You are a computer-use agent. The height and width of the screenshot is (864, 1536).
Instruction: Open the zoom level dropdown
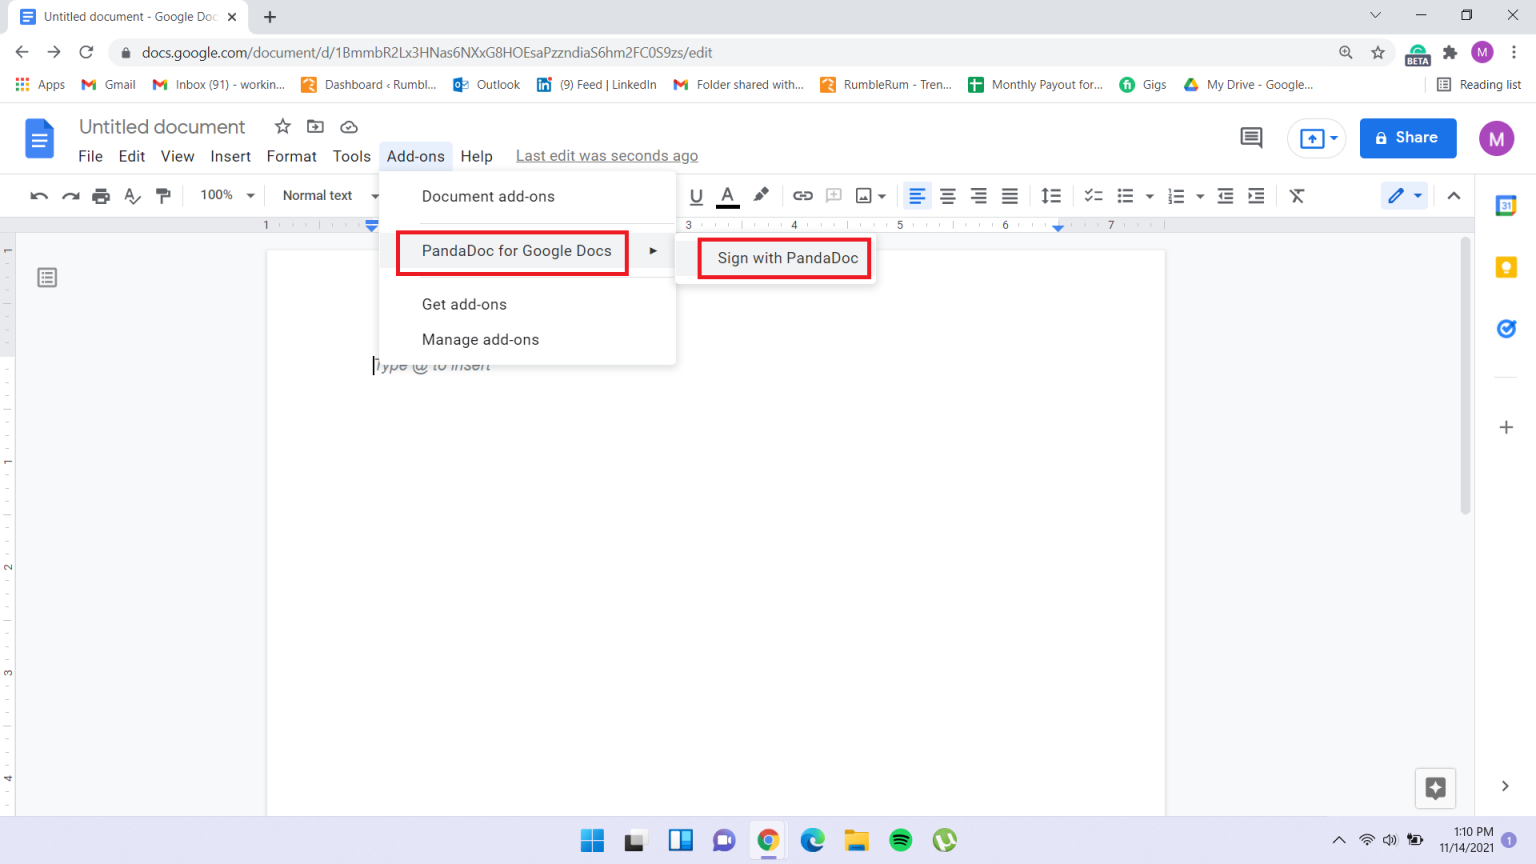tap(224, 195)
